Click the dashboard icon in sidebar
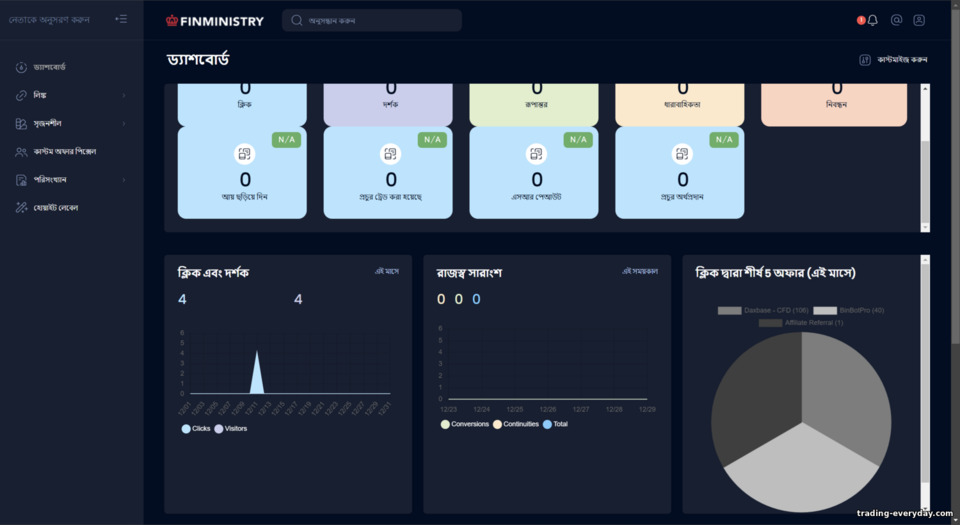The width and height of the screenshot is (960, 525). click(21, 67)
